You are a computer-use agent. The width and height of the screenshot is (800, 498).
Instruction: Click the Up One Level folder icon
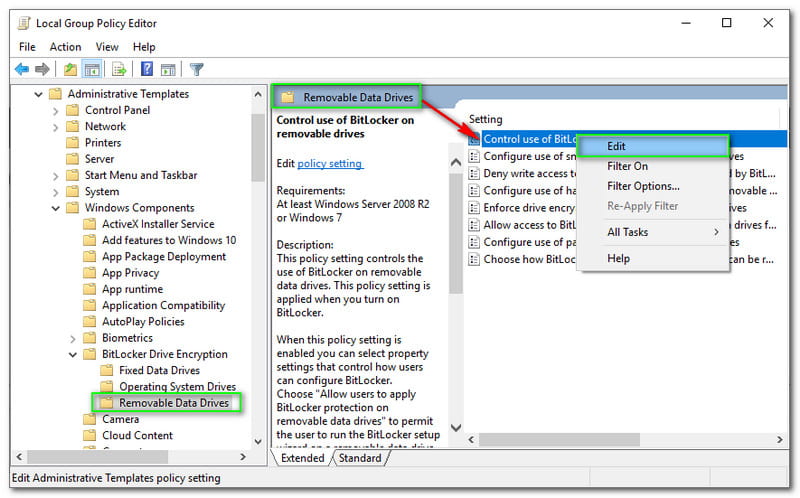(70, 69)
